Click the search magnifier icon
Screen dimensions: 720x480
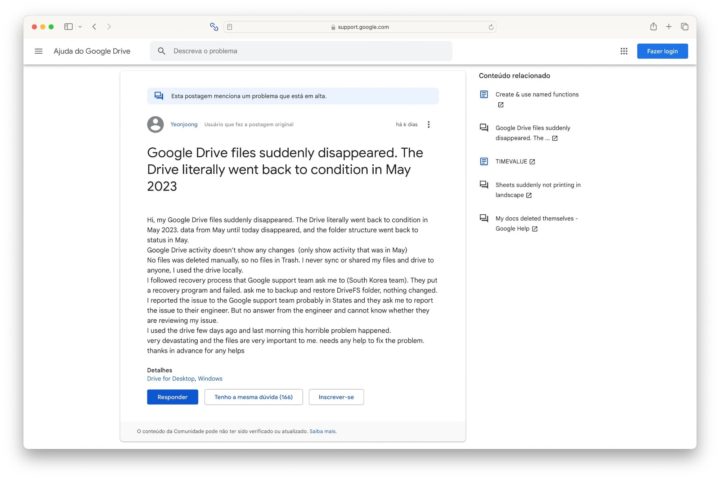click(x=161, y=51)
